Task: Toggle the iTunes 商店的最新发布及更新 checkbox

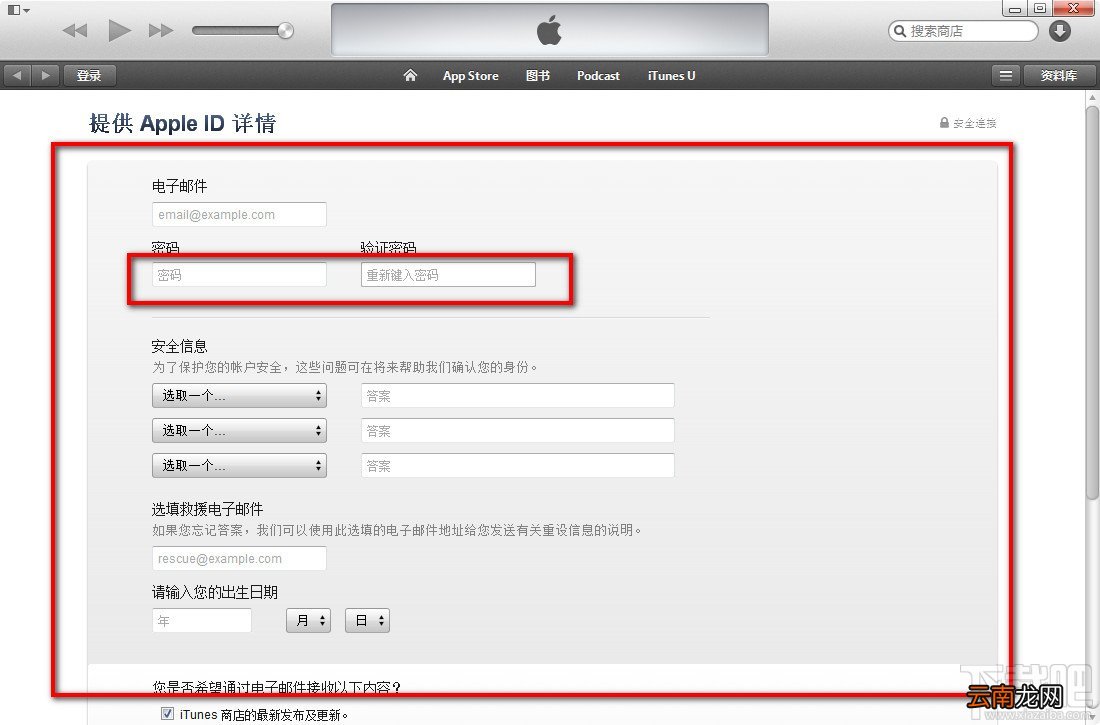Action: tap(167, 714)
